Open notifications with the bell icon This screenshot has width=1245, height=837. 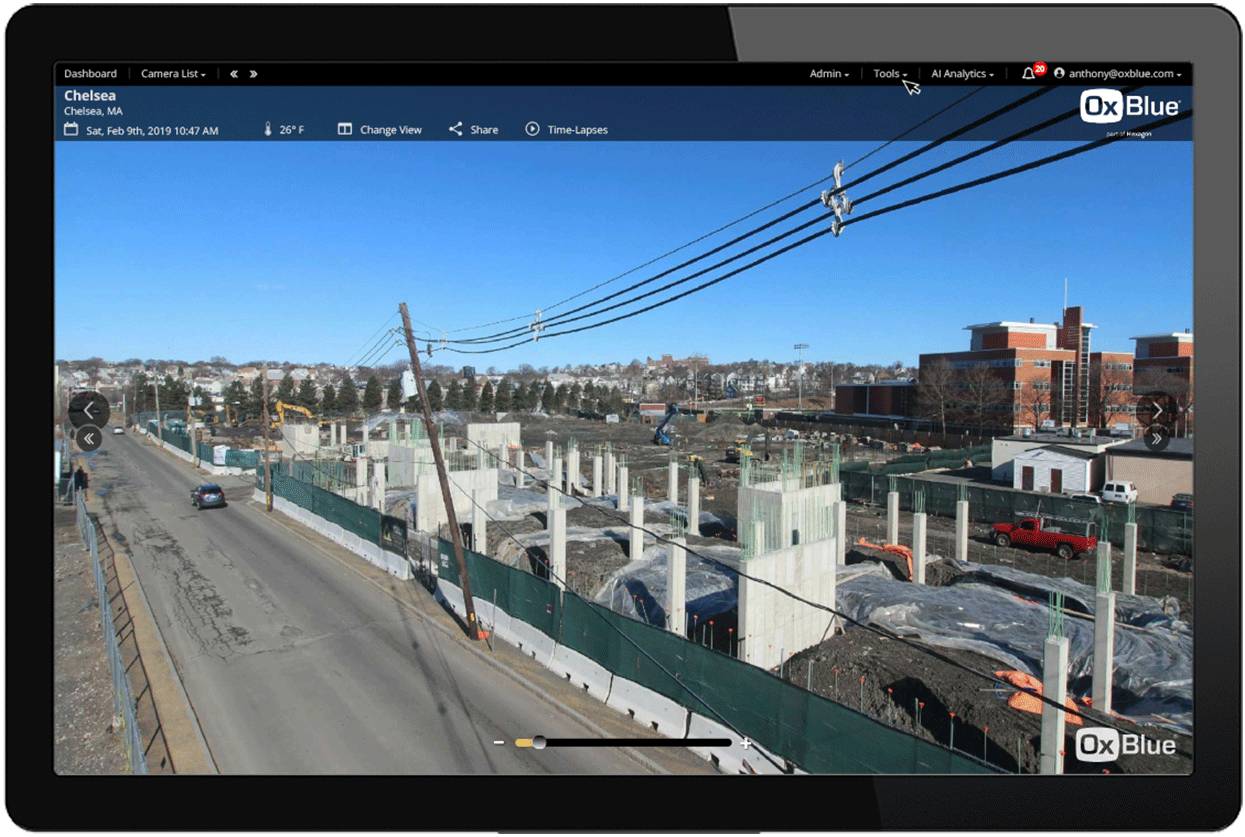[1029, 73]
